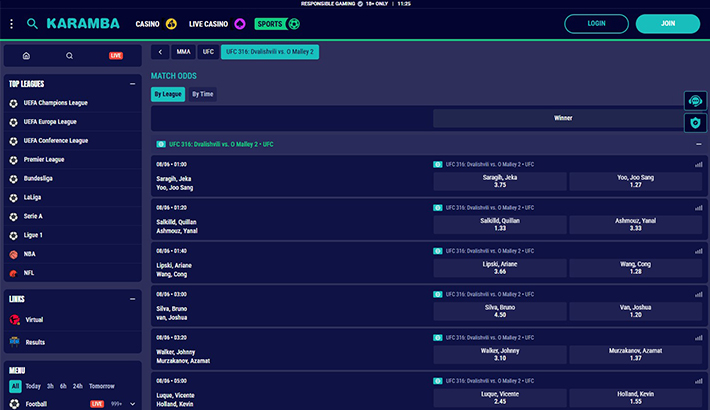Open statistics icon for Walker vs Murzakanov
Viewport: 710px width, 410px height.
pos(699,338)
